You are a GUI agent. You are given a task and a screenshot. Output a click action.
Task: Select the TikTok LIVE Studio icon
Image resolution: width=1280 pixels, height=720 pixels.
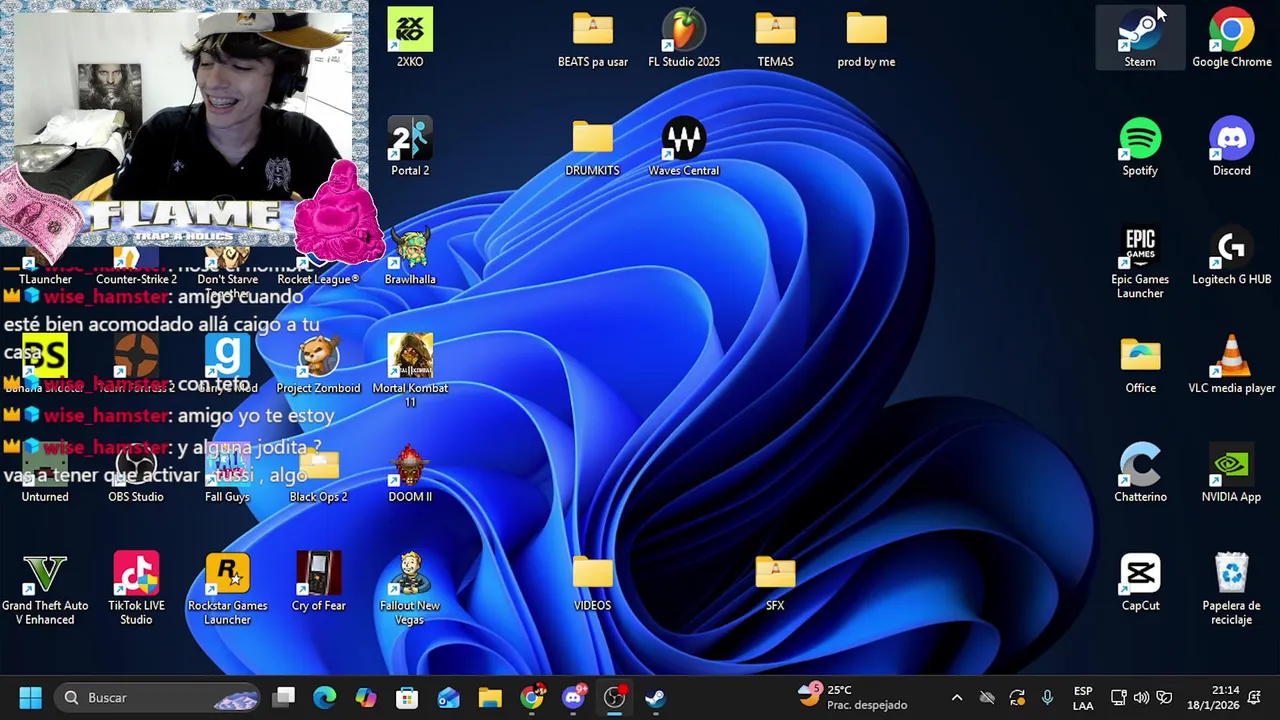pos(136,589)
